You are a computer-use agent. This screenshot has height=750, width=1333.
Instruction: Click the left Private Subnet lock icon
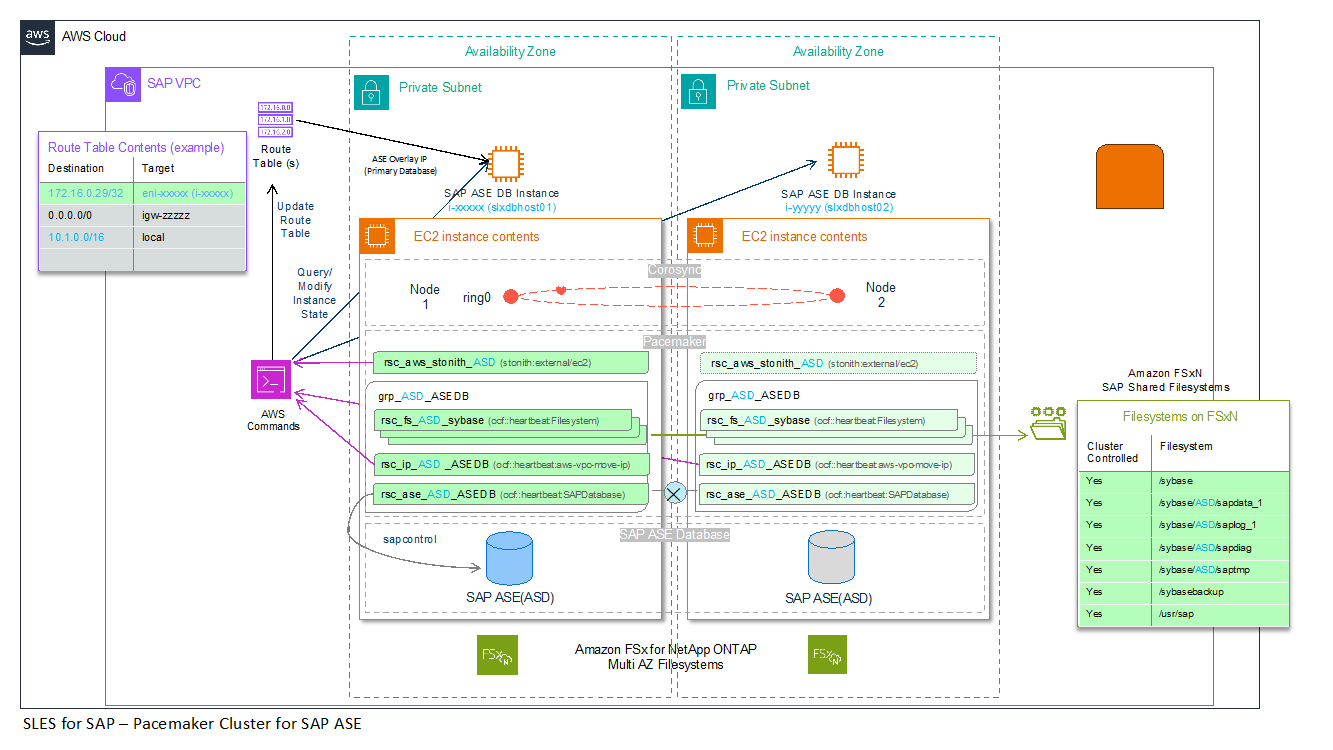[371, 90]
